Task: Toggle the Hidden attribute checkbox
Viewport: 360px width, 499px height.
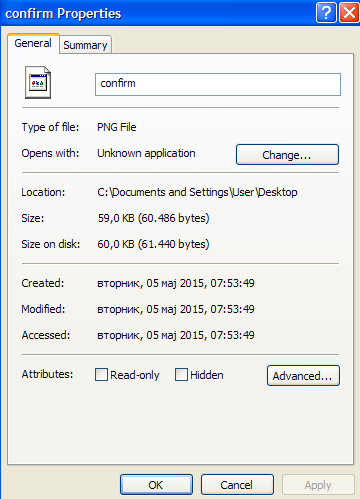Action: (181, 375)
